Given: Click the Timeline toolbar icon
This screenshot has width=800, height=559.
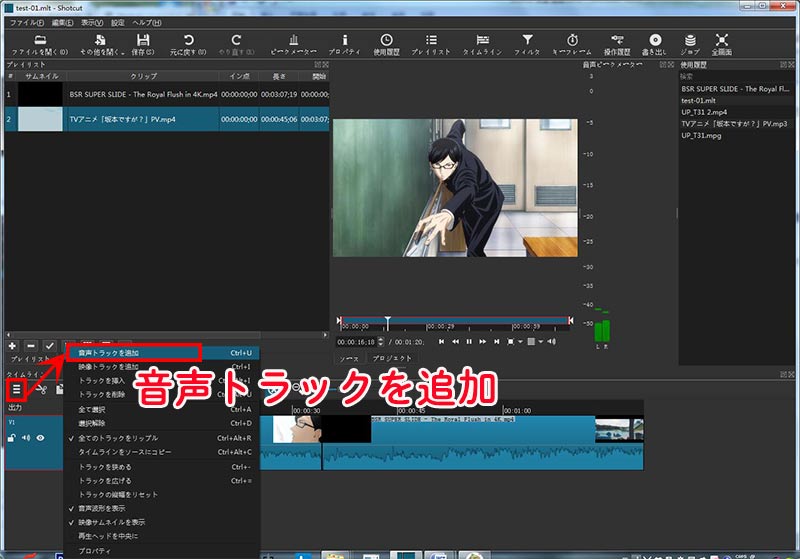Looking at the screenshot, I should coord(482,44).
